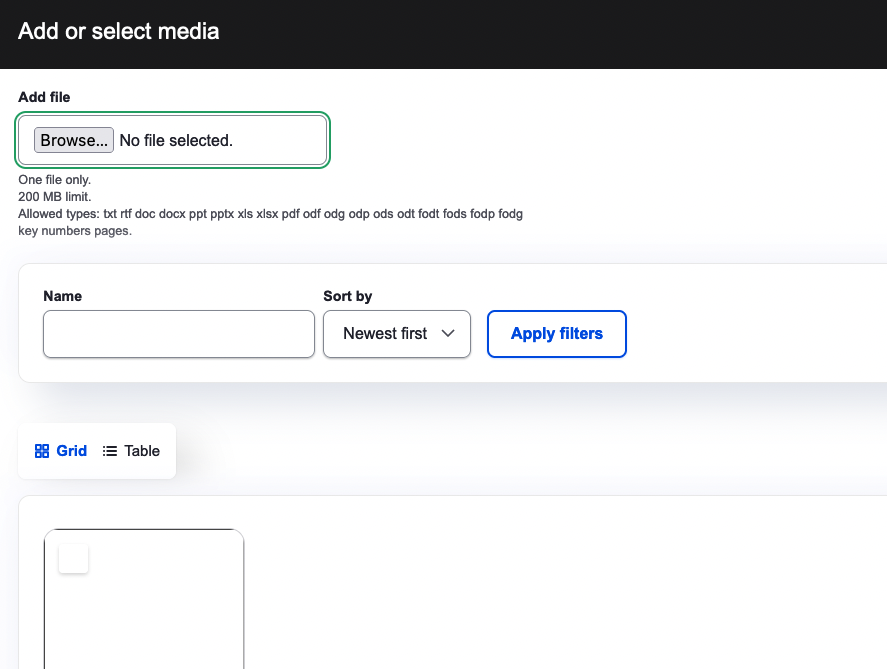Click the "200 MB limit." description text
887x669 pixels.
pos(55,197)
